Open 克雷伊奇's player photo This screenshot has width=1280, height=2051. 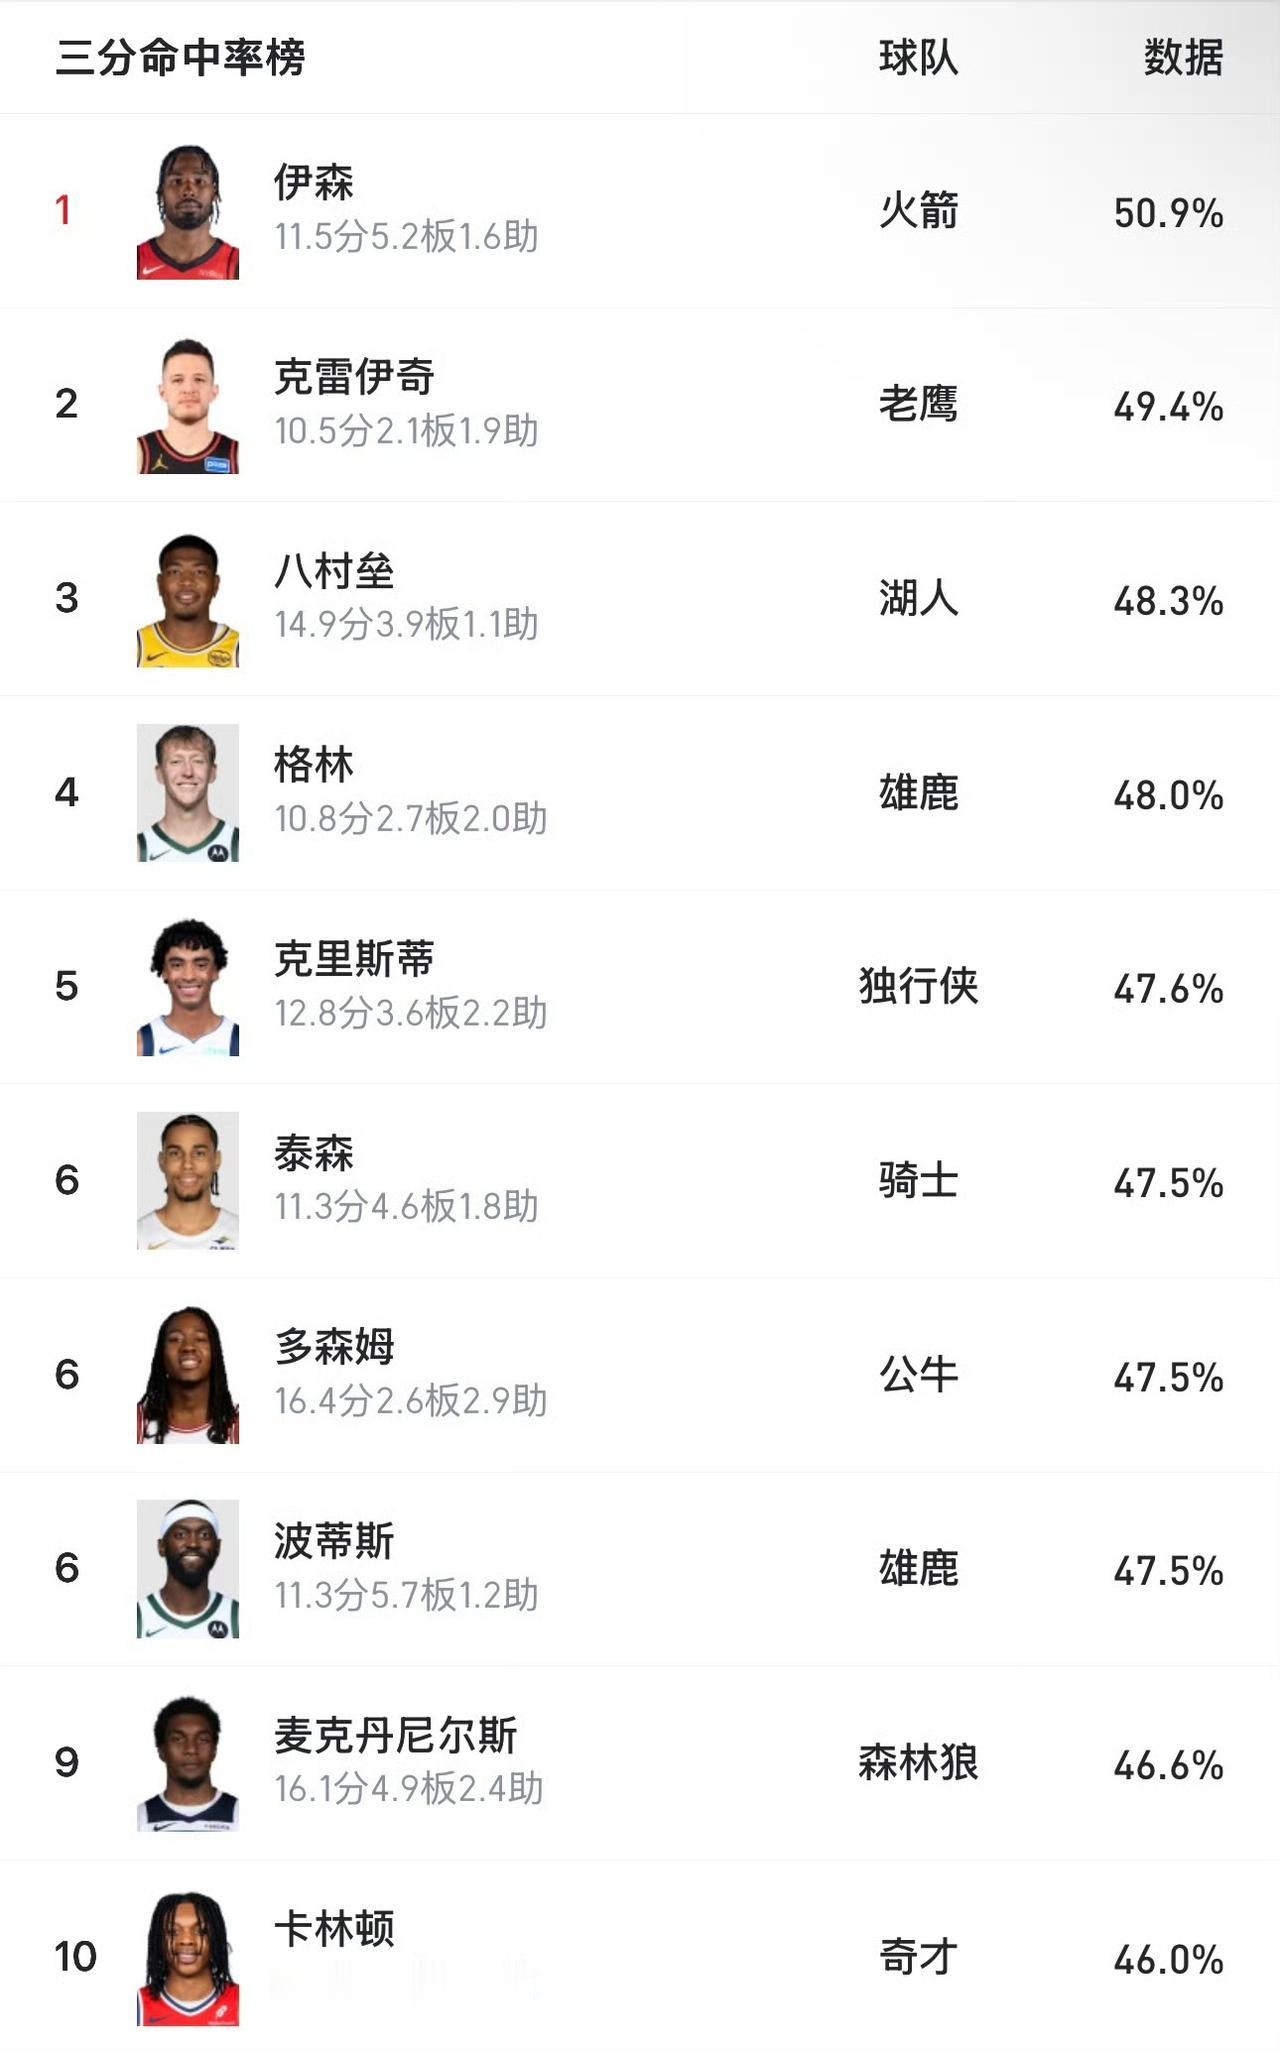(188, 405)
